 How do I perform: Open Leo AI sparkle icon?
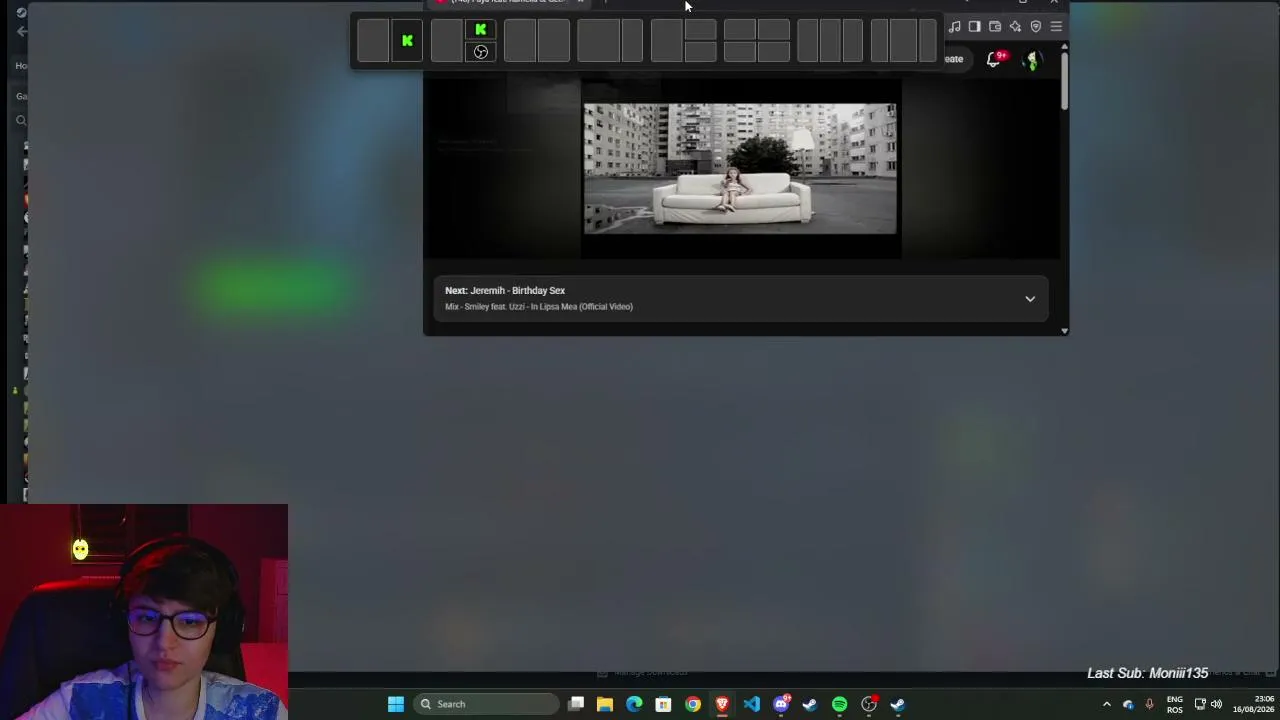pos(1015,27)
